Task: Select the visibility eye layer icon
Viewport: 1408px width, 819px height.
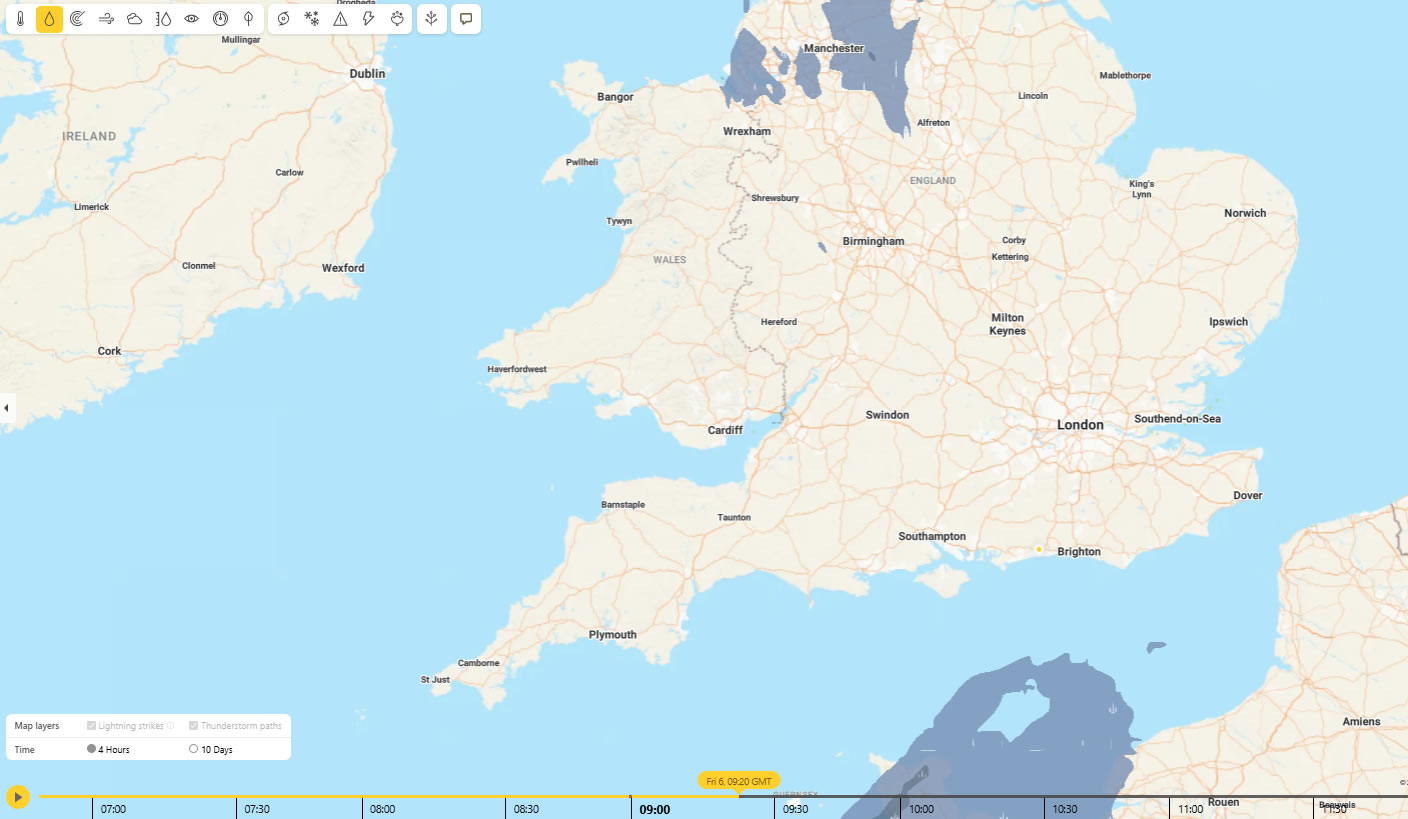Action: click(x=191, y=19)
